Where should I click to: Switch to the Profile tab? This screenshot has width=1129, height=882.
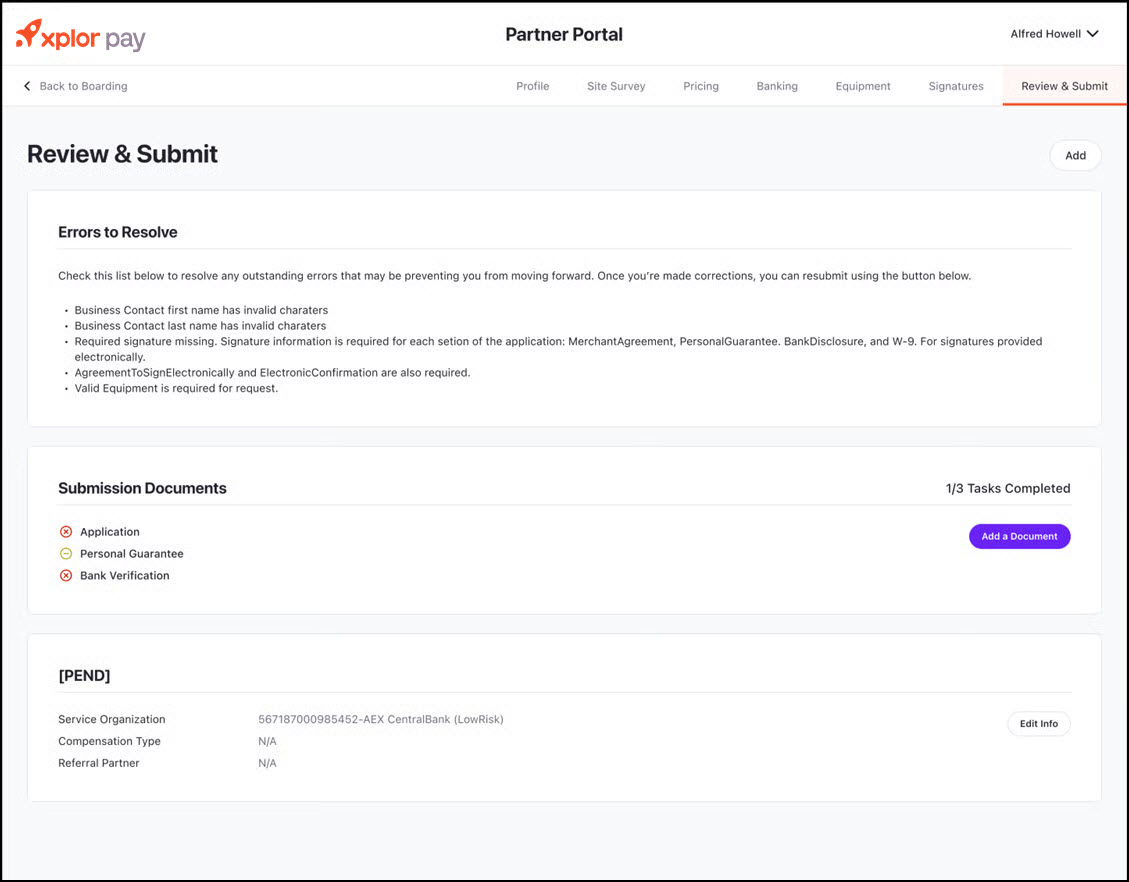point(532,86)
